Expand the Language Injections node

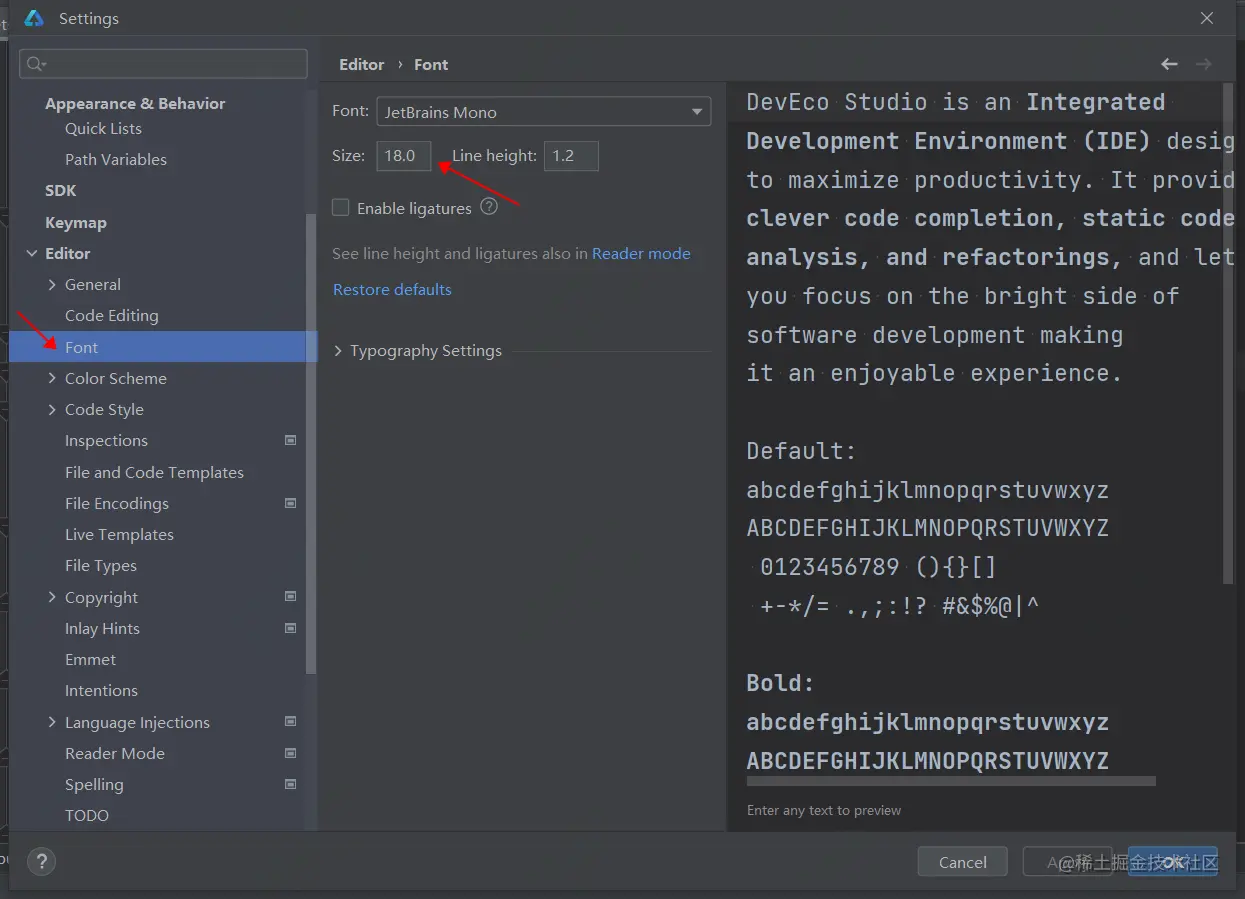(x=52, y=722)
